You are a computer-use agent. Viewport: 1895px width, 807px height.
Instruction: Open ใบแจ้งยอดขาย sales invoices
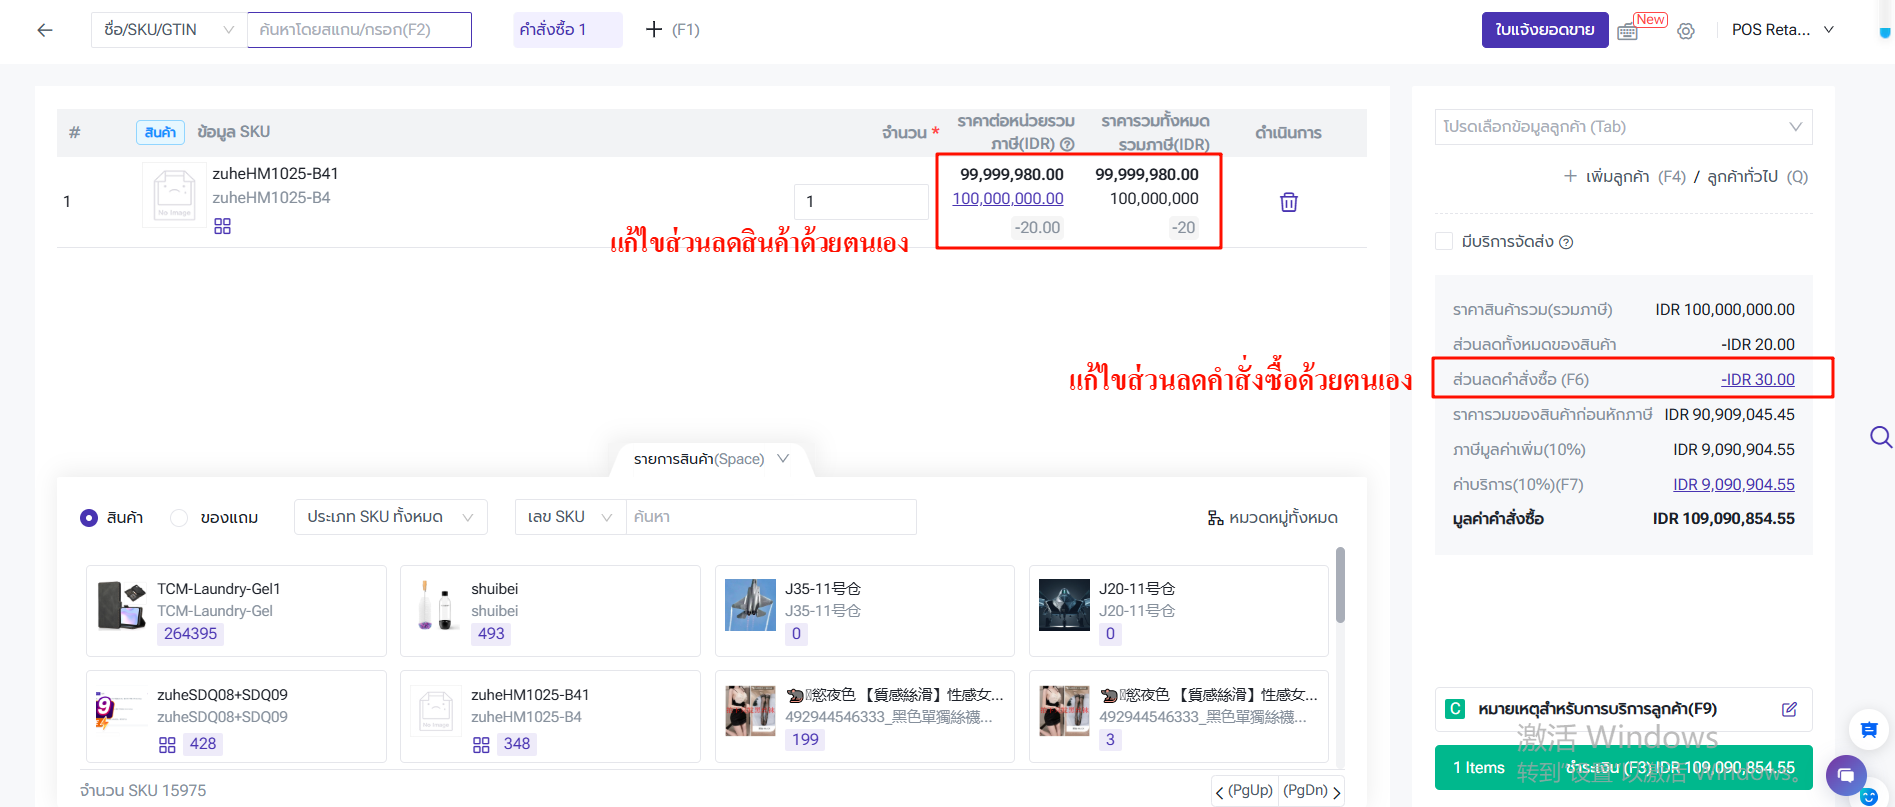pos(1545,30)
